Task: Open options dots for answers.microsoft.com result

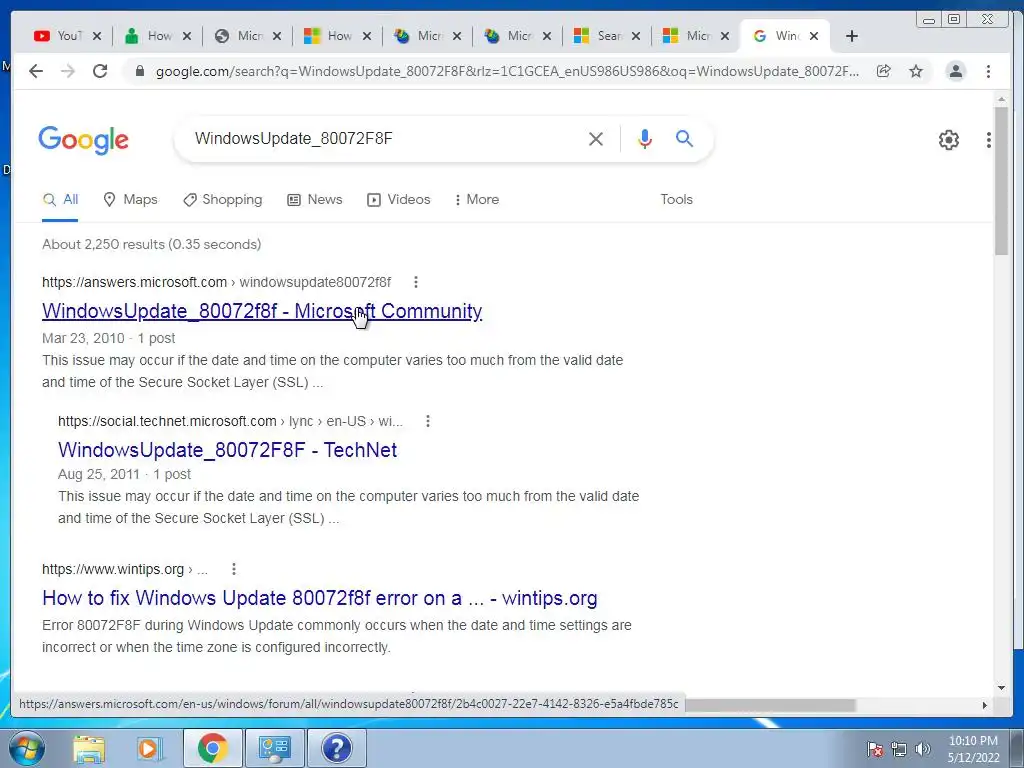Action: (416, 282)
